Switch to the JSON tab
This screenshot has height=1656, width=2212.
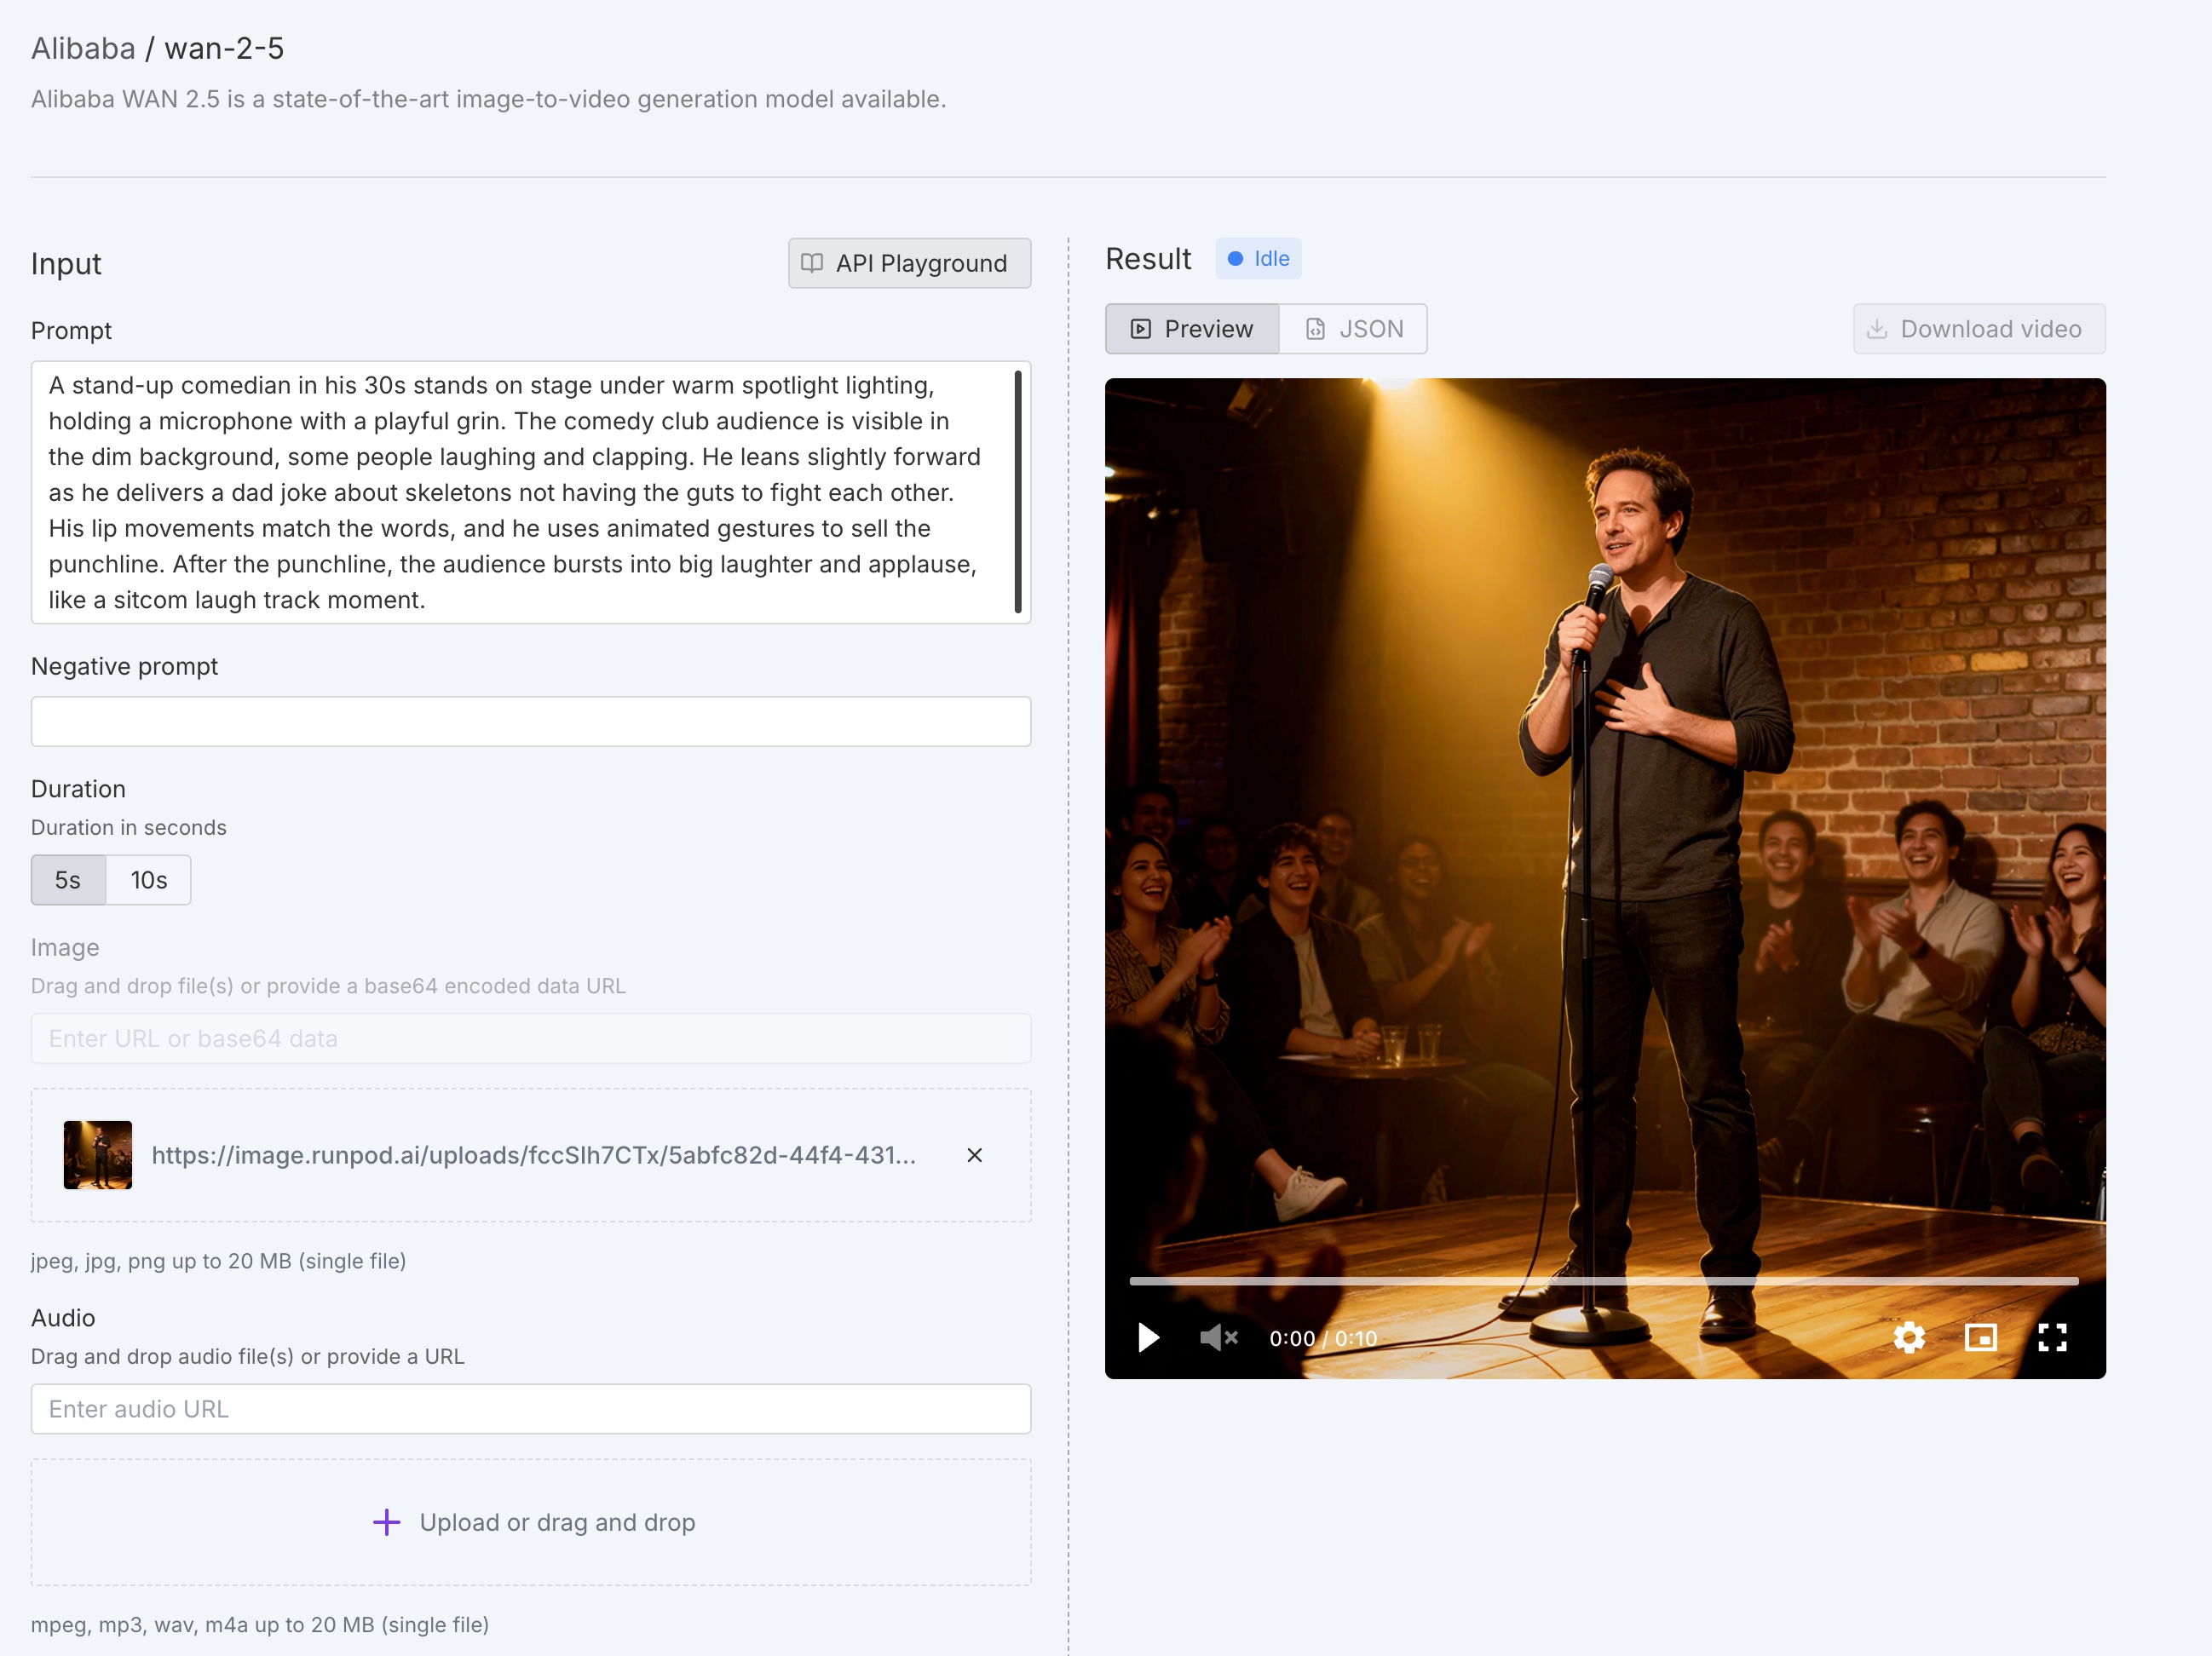click(x=1354, y=329)
